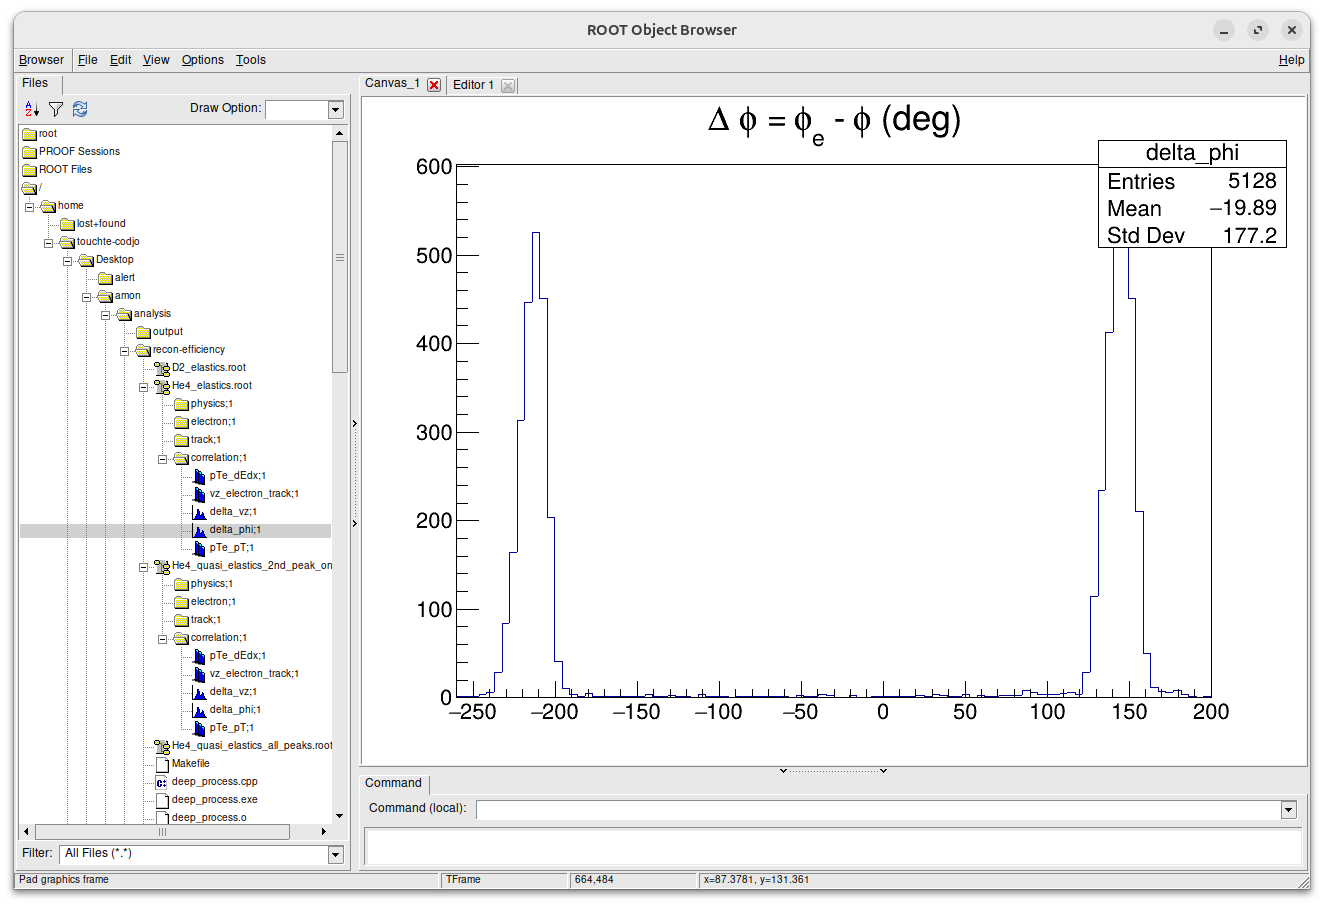Click the He4_elastics.root file icon
1324x906 pixels.
pyautogui.click(x=162, y=386)
